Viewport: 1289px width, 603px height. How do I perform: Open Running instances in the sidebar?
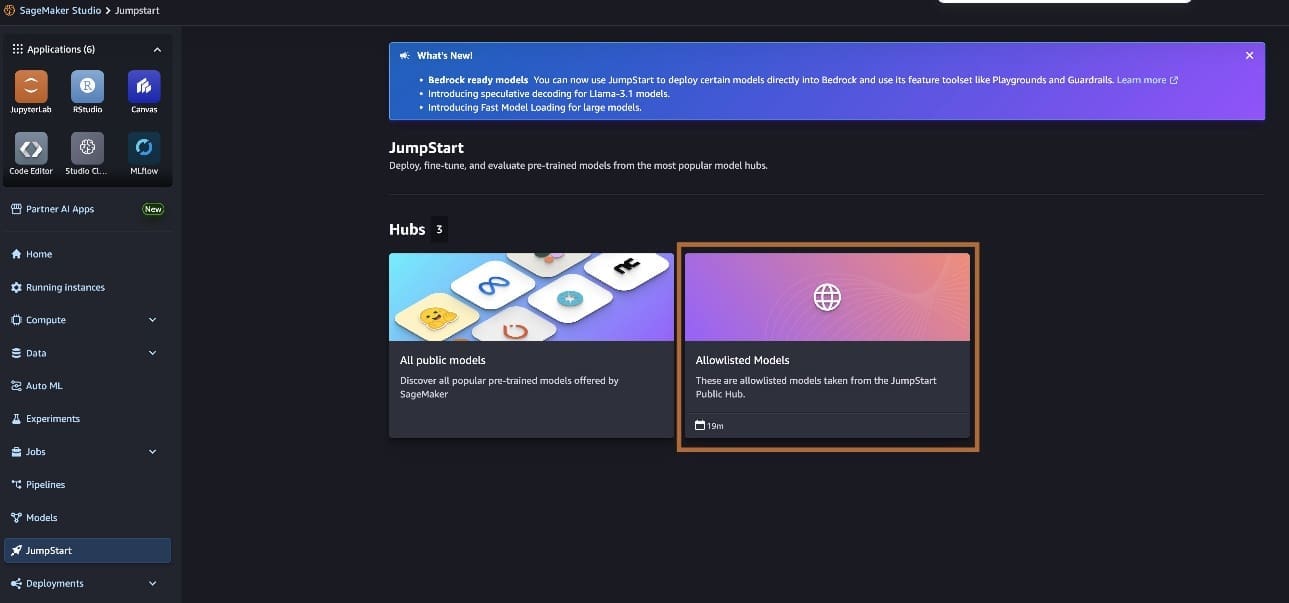[x=65, y=287]
